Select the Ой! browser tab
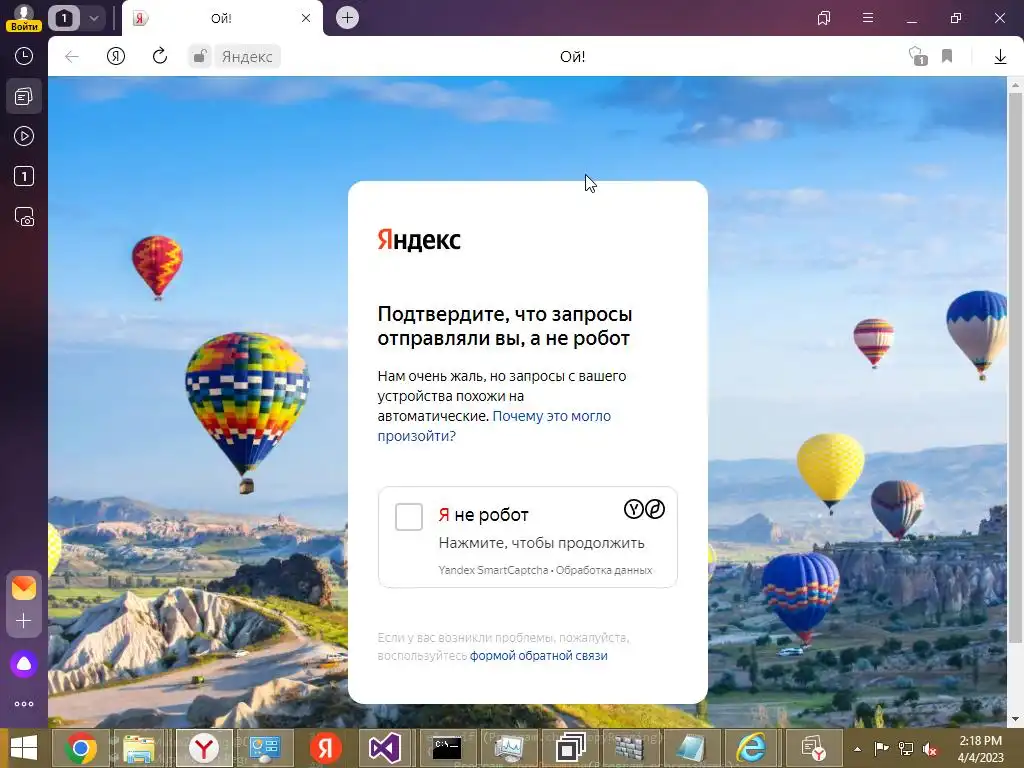 222,18
